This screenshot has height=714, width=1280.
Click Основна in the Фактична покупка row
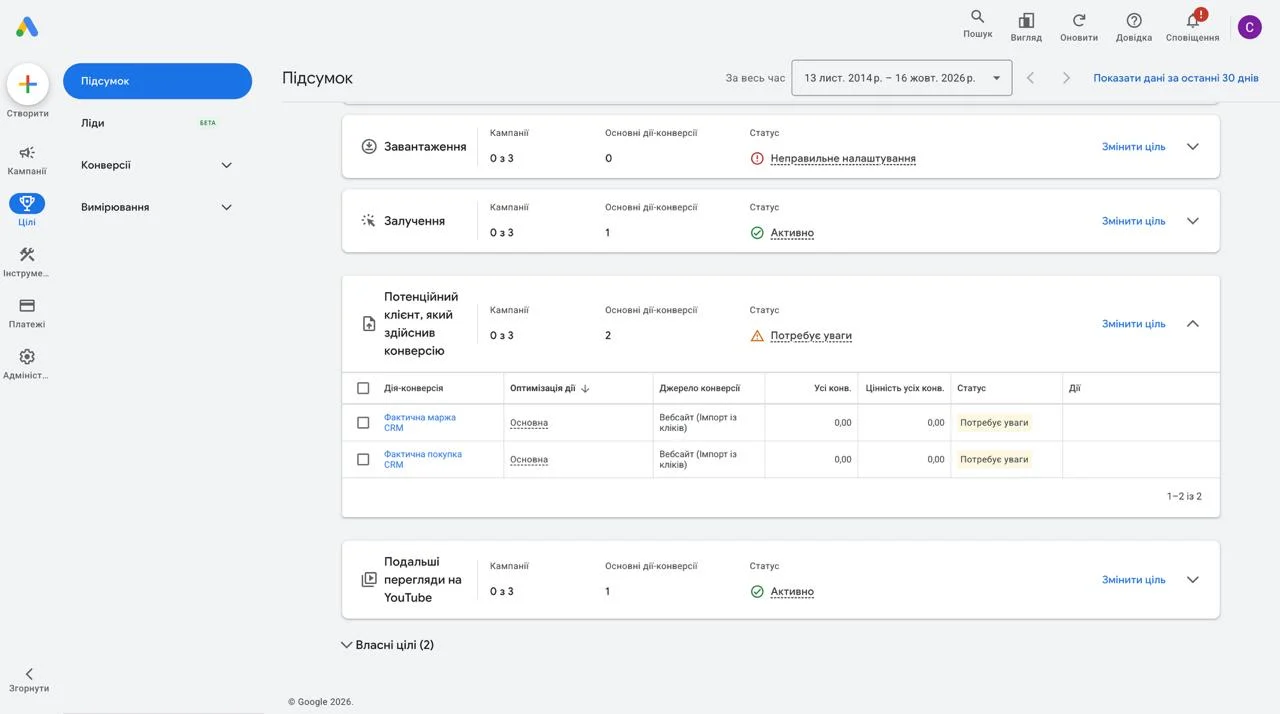[x=529, y=460]
